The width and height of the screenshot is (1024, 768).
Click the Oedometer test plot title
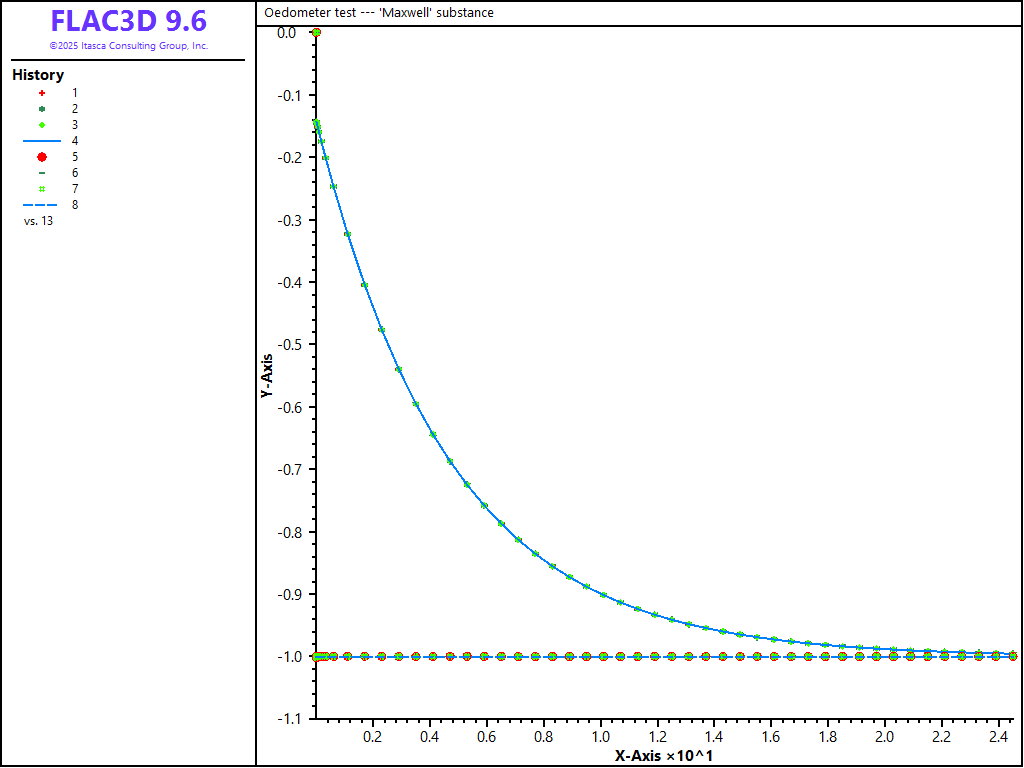coord(378,13)
